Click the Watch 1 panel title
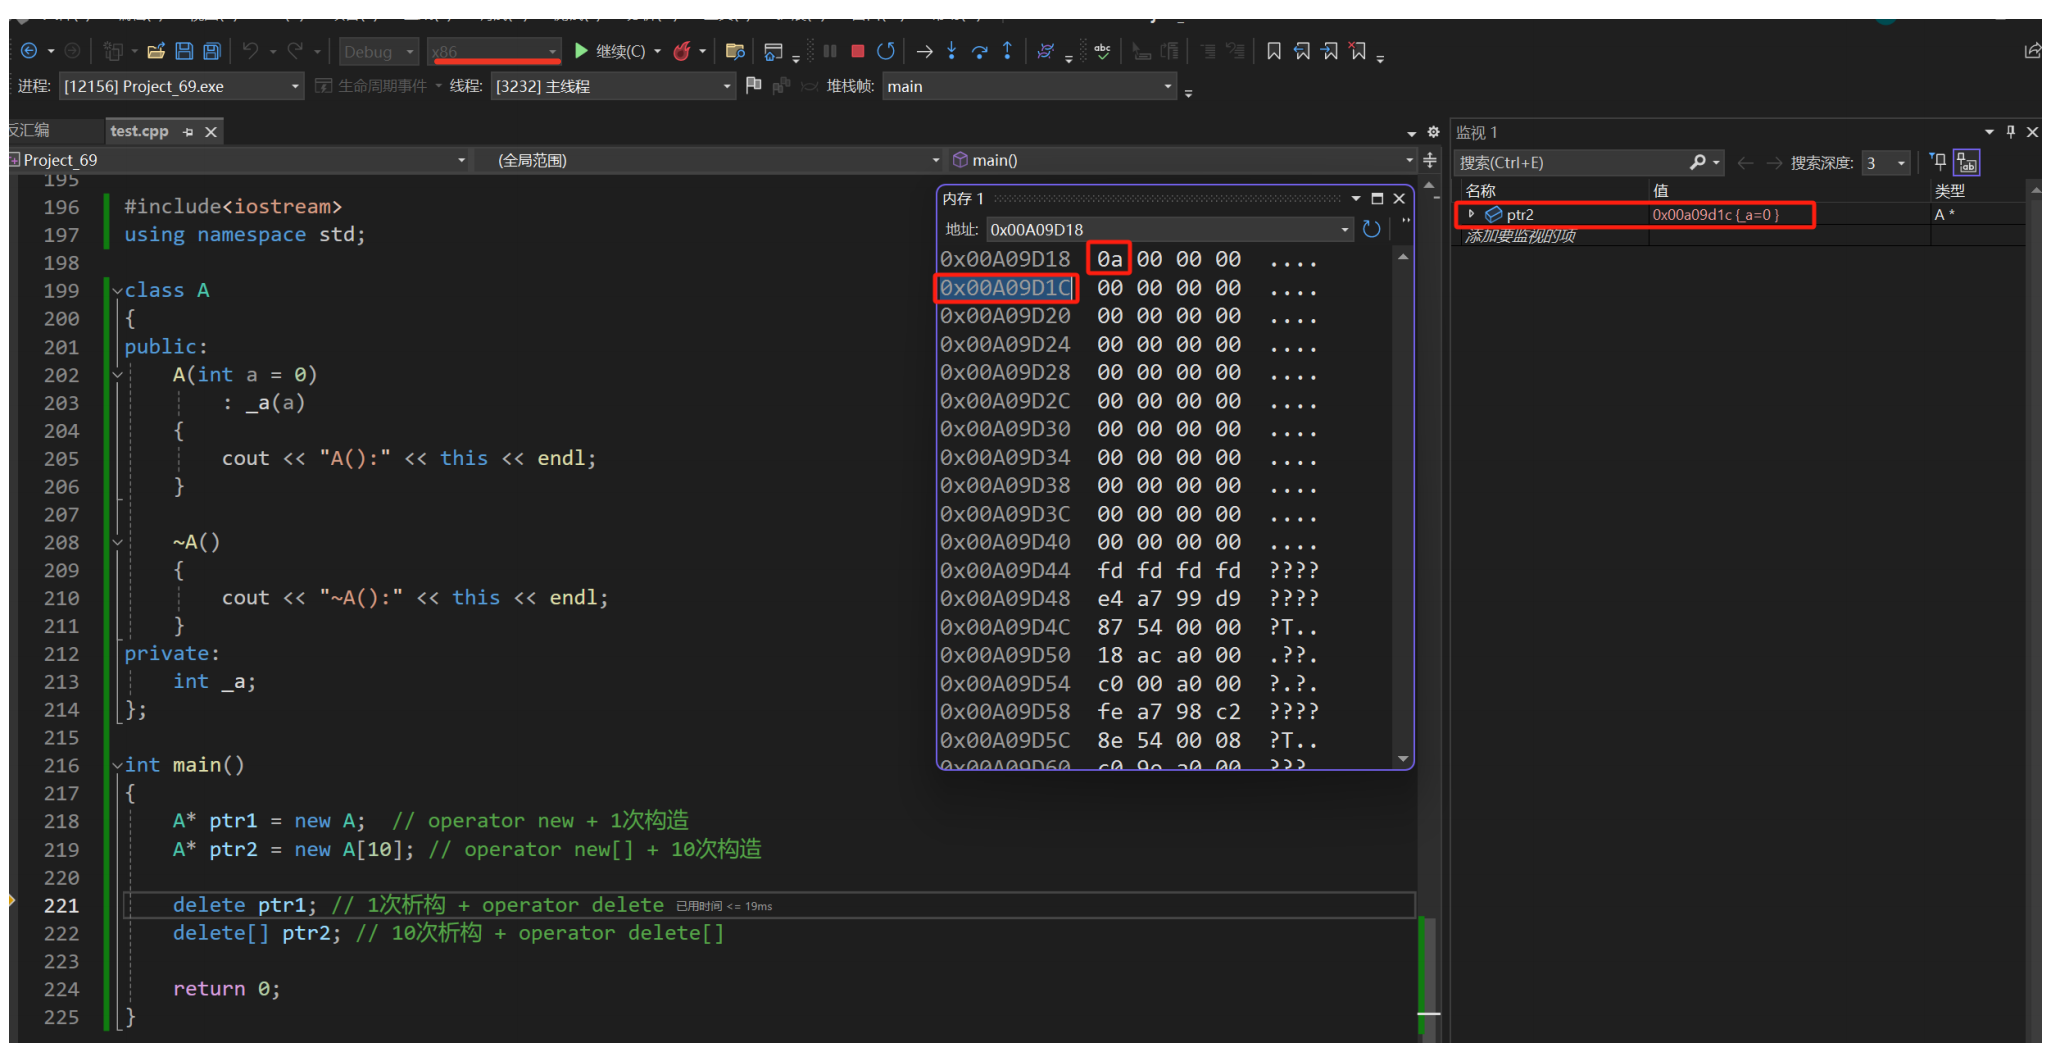 1477,132
